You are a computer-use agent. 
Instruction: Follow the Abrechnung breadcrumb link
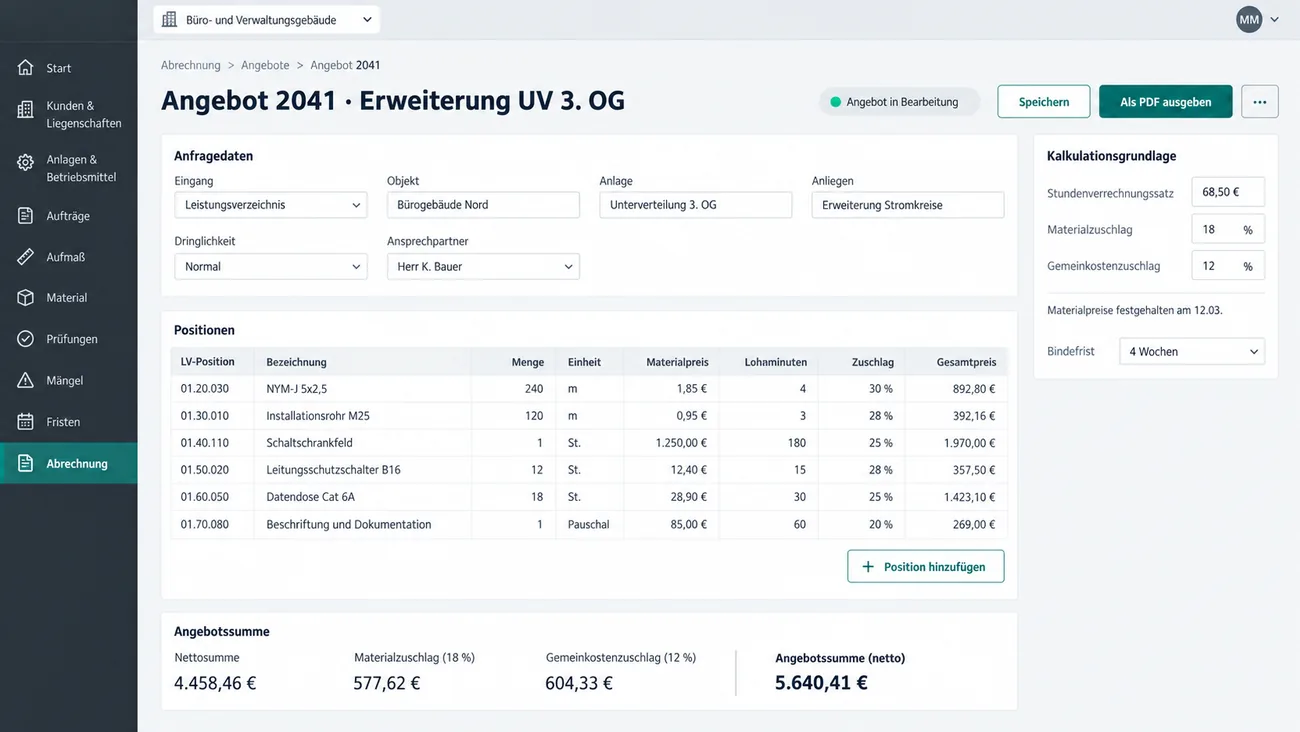(x=191, y=65)
